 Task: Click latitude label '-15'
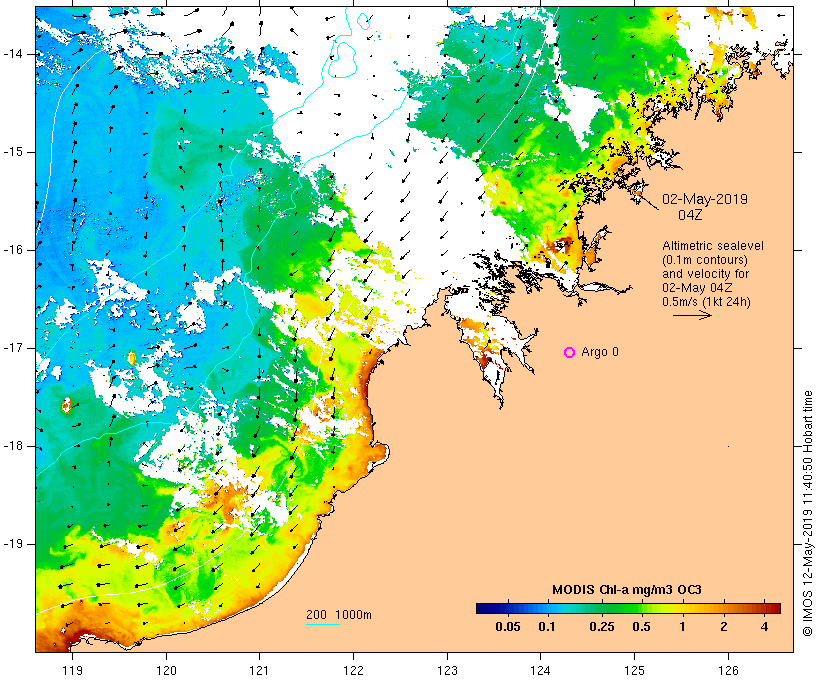tap(14, 152)
